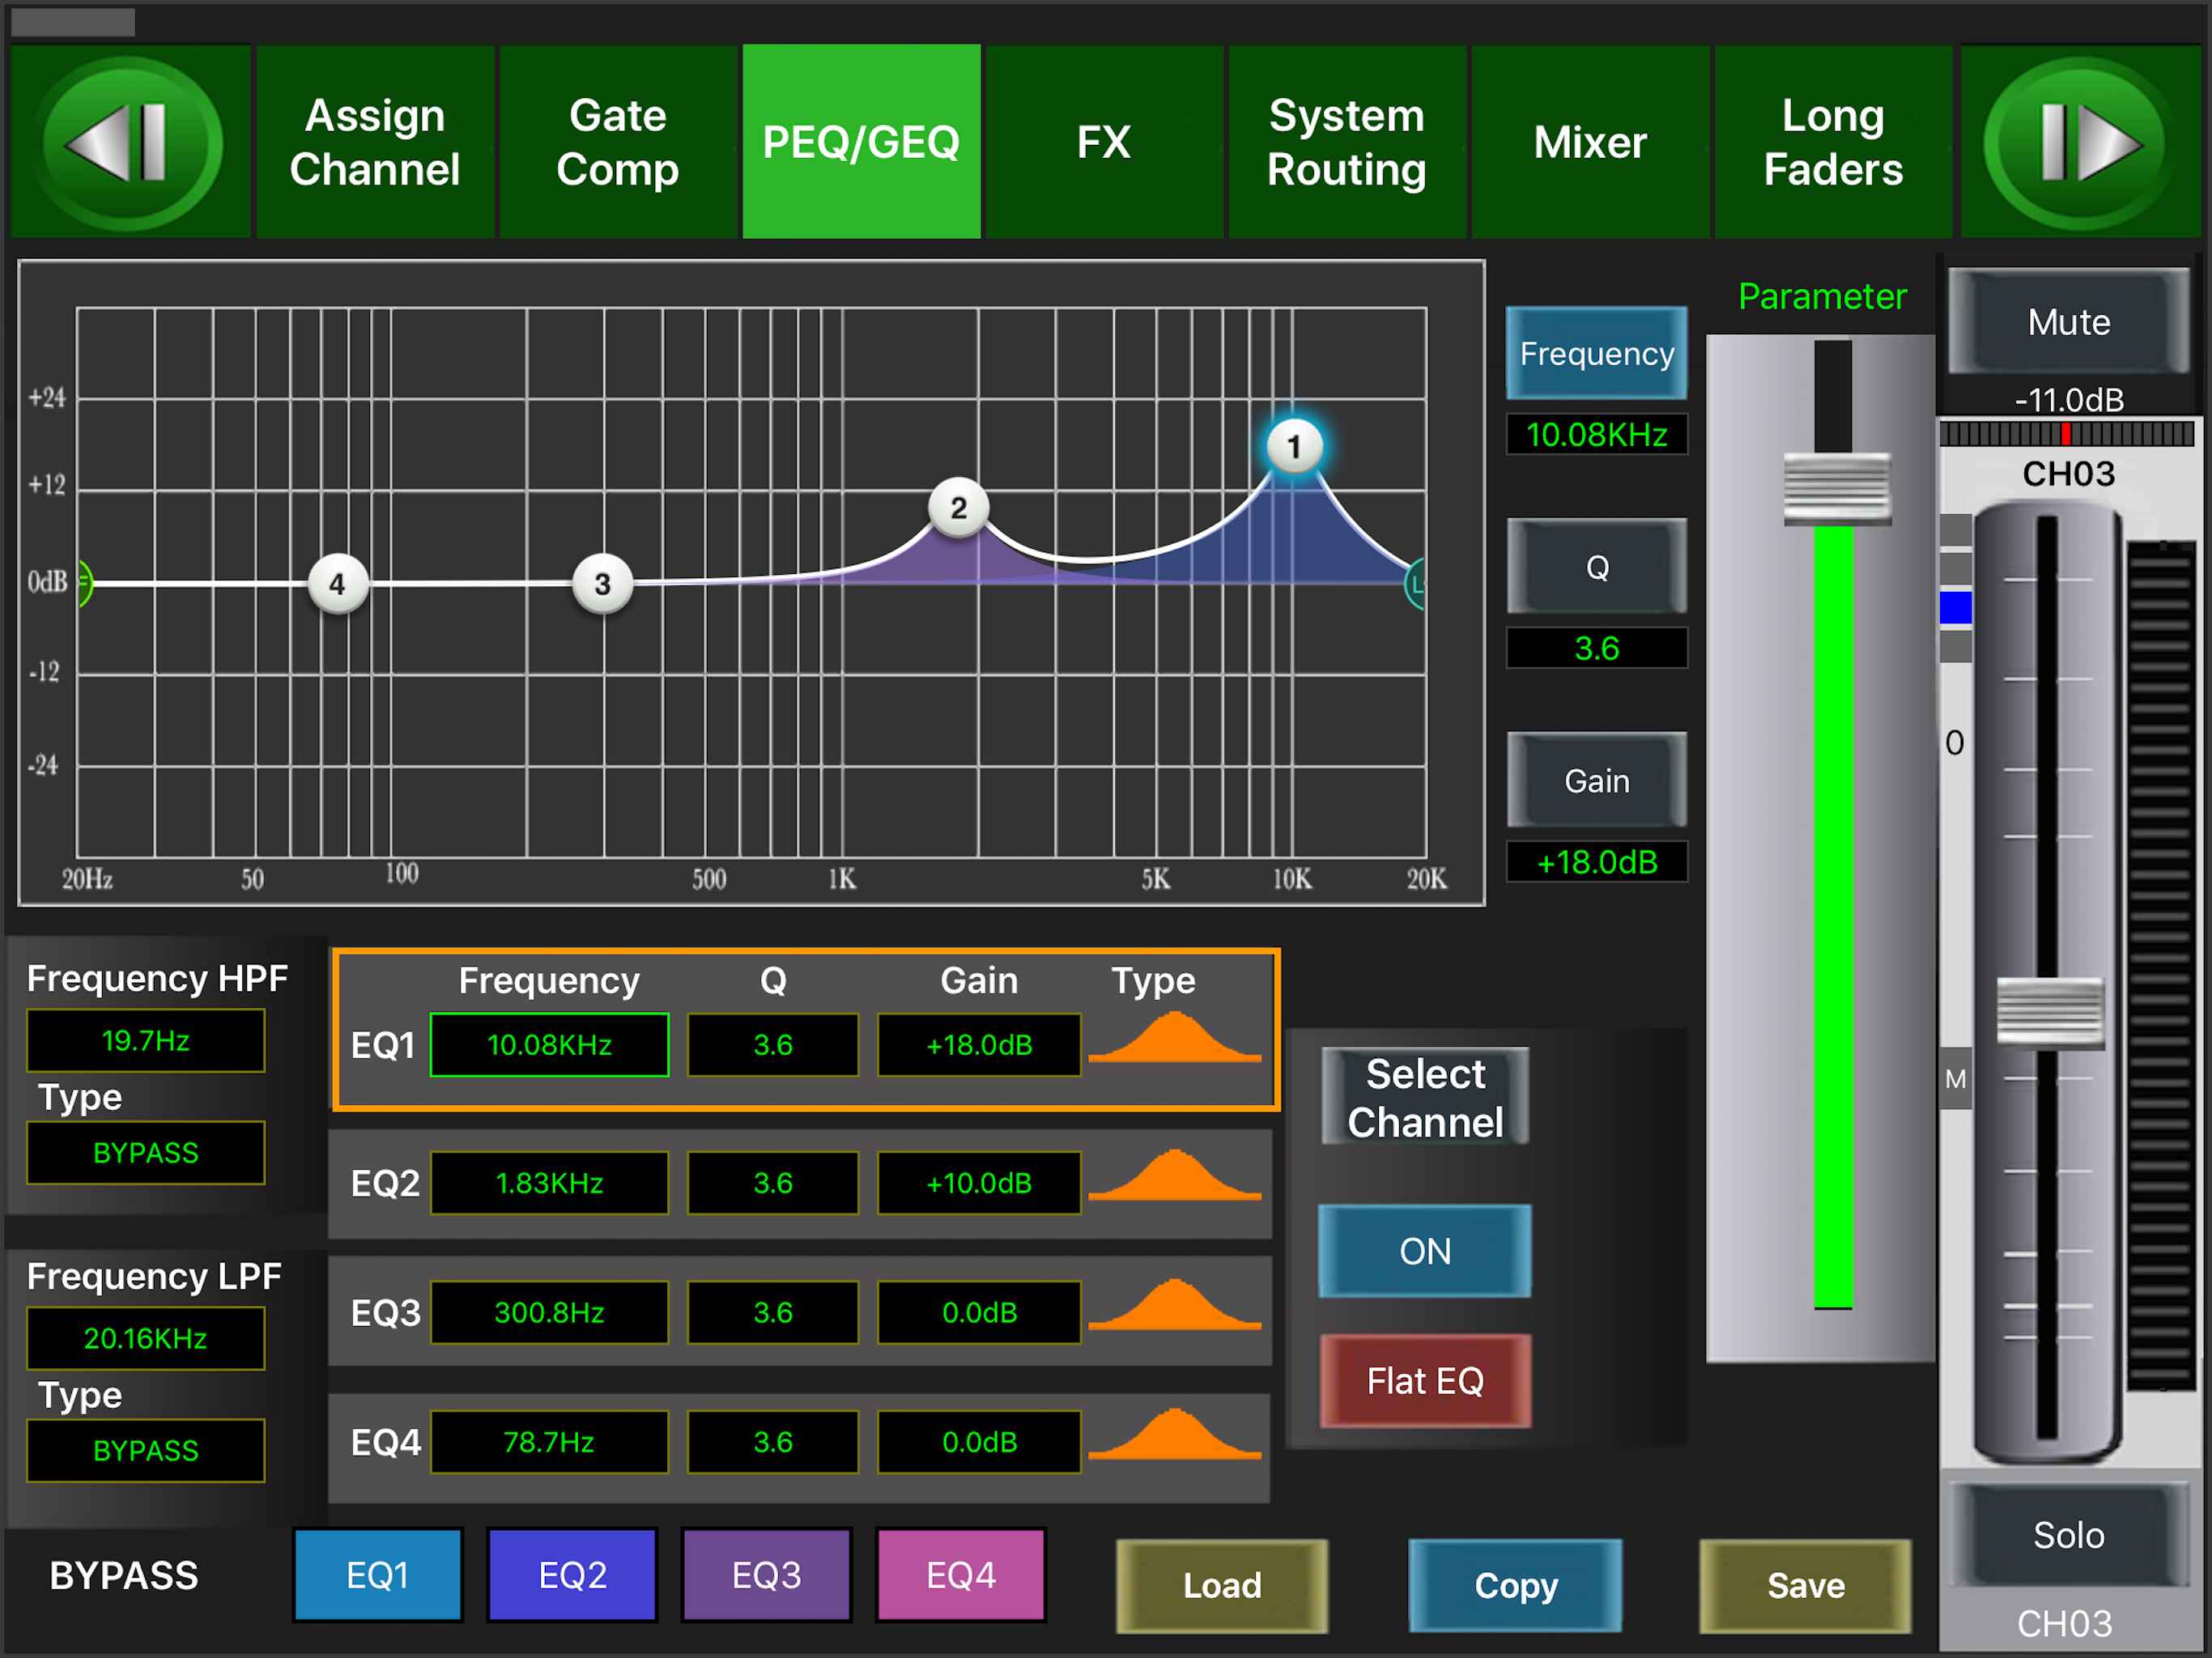Screen dimensions: 2212x1658
Task: Change EQ1 filter type curve icon
Action: coord(1174,1038)
